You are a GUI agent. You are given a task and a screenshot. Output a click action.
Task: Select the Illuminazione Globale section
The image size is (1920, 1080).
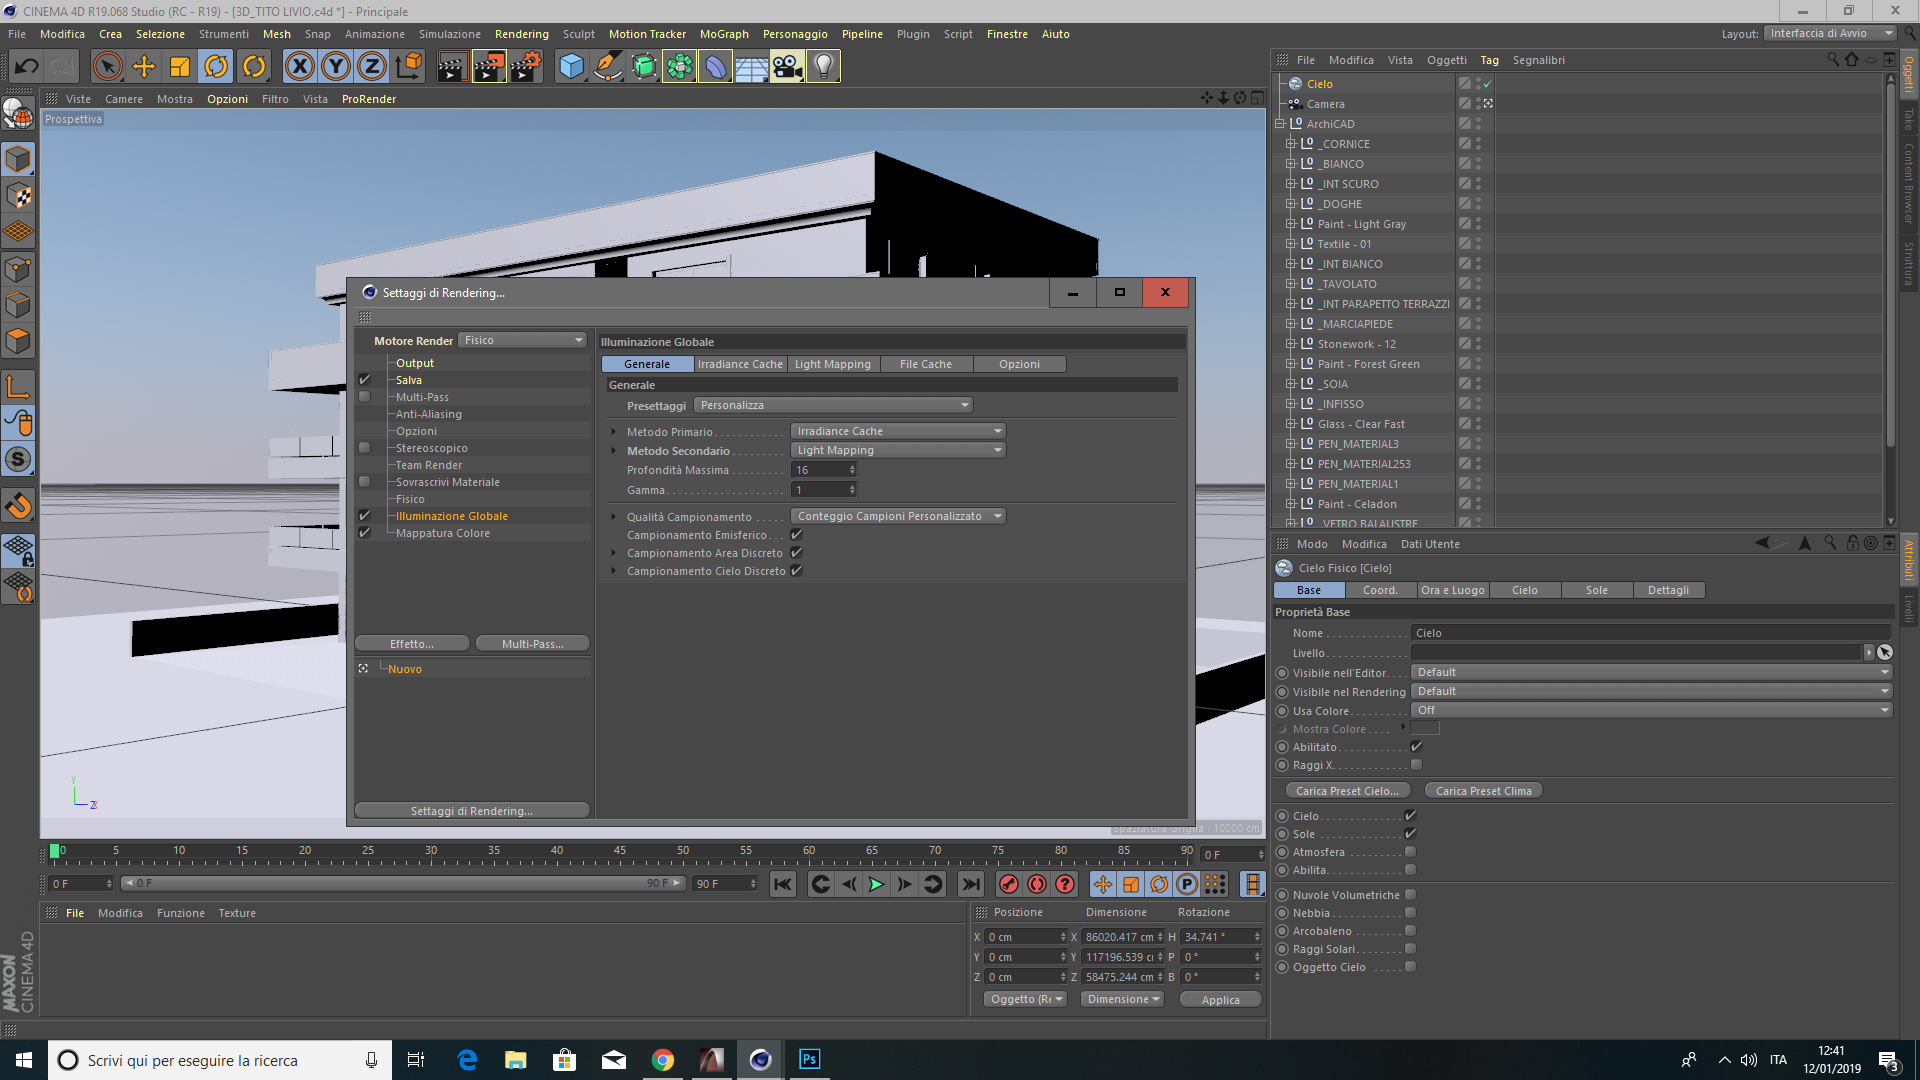[x=452, y=516]
